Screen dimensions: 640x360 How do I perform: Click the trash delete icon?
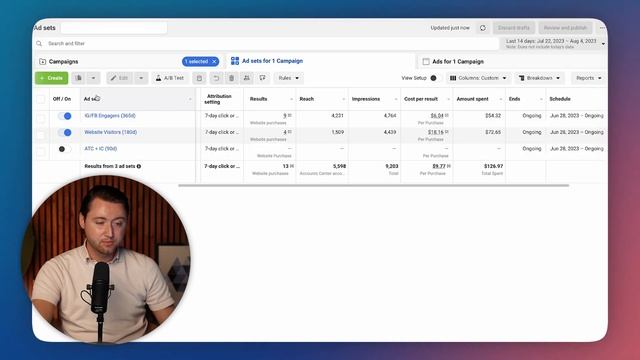(231, 78)
